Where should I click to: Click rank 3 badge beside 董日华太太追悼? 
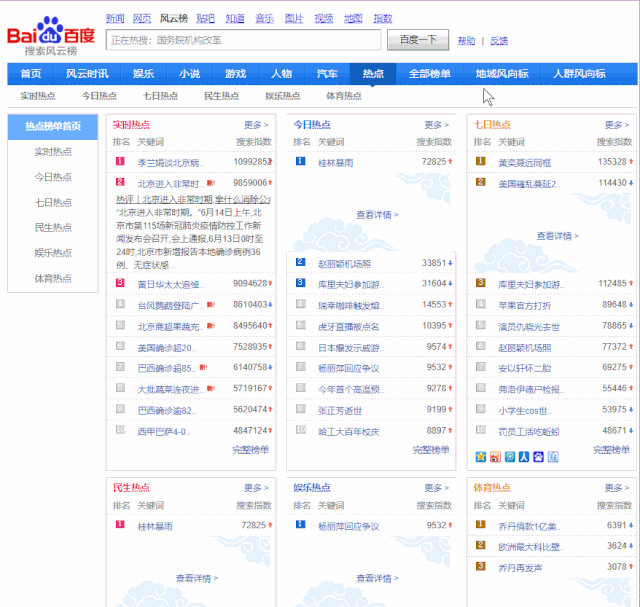point(120,282)
